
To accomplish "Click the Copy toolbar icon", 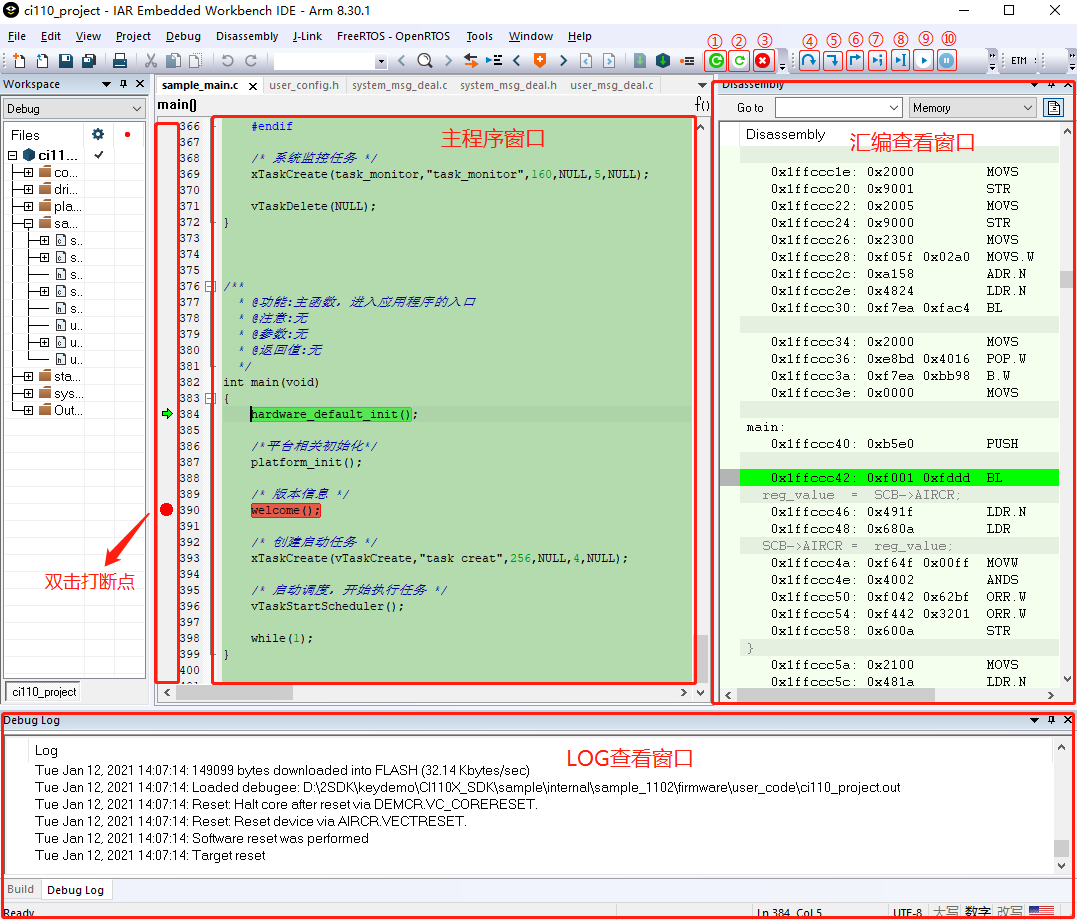I will [x=173, y=61].
